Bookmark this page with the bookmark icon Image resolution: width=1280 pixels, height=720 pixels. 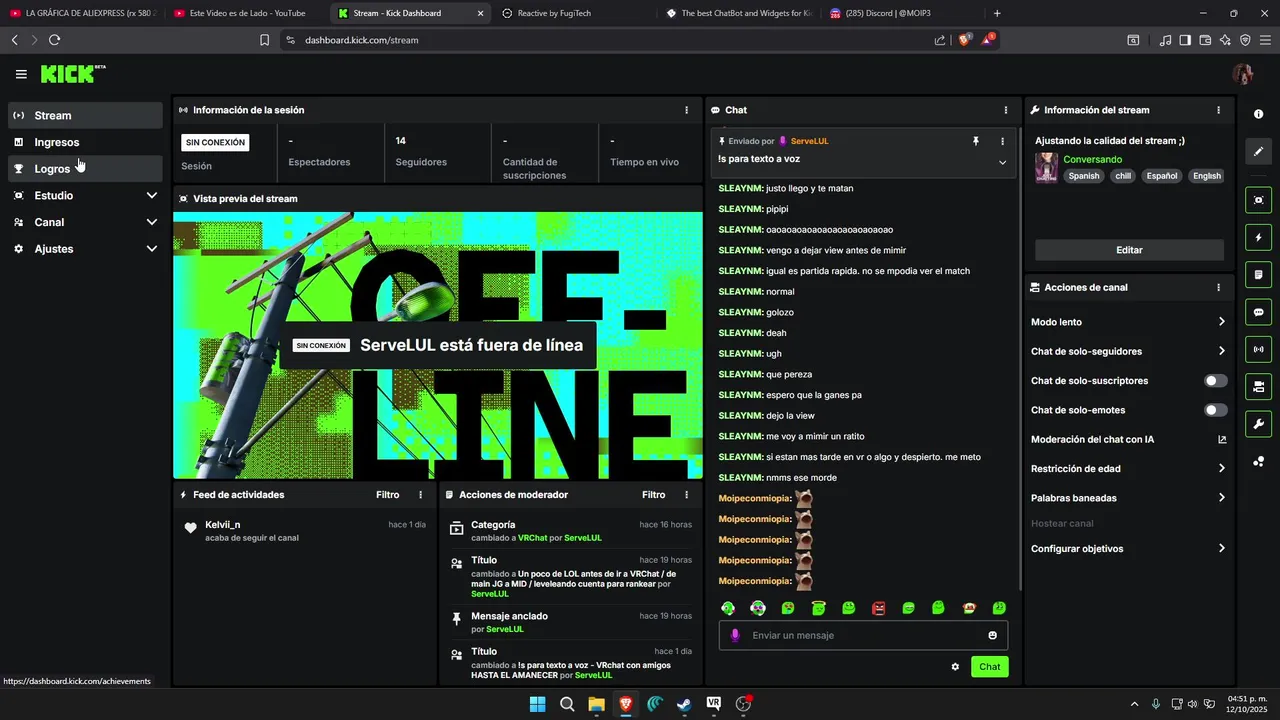[264, 40]
